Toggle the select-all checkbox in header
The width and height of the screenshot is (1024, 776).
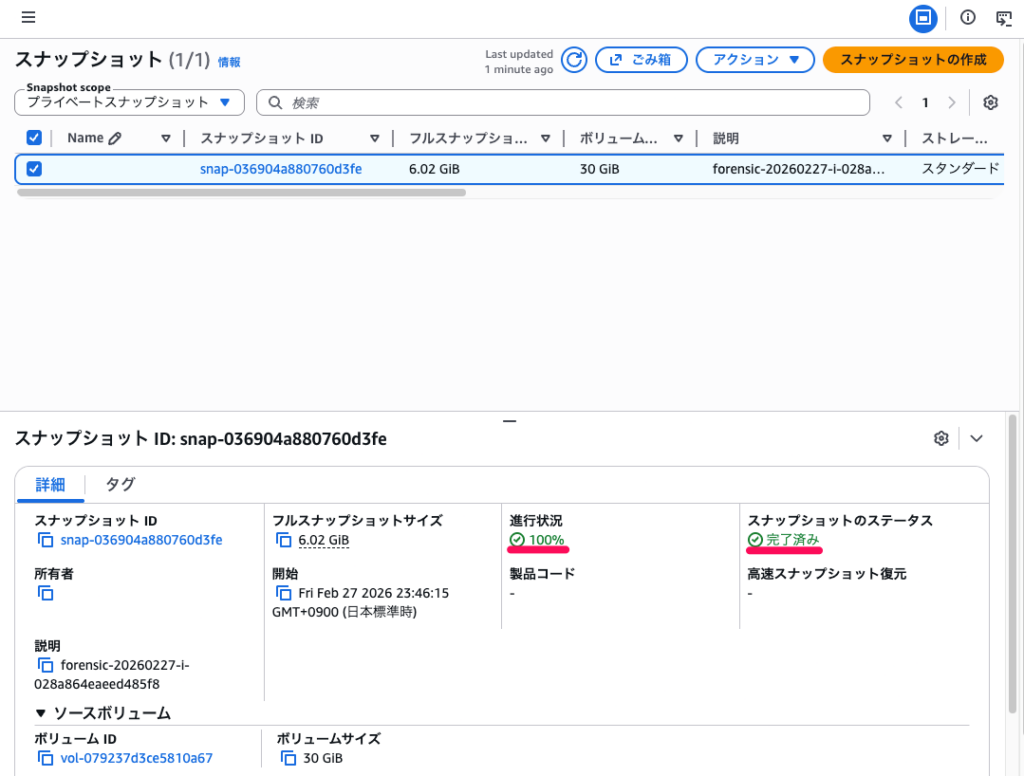(x=34, y=138)
